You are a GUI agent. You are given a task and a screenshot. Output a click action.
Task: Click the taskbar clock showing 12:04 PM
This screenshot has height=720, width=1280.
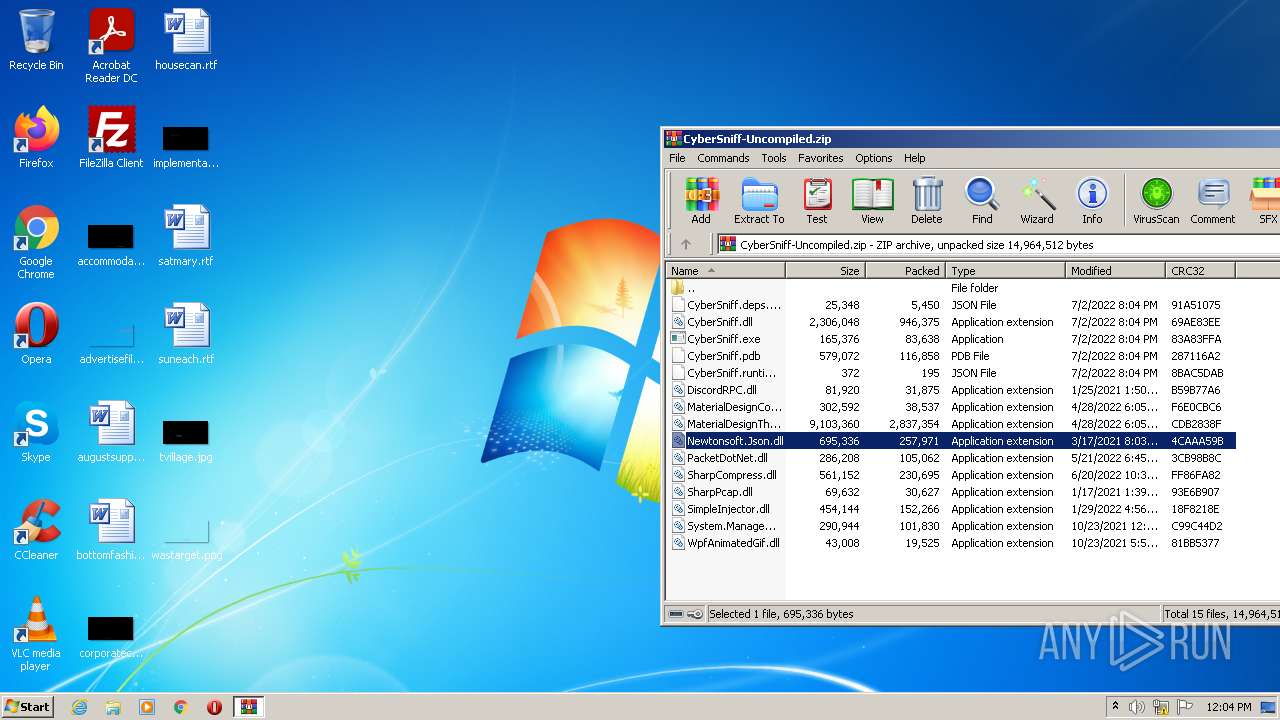click(1229, 707)
